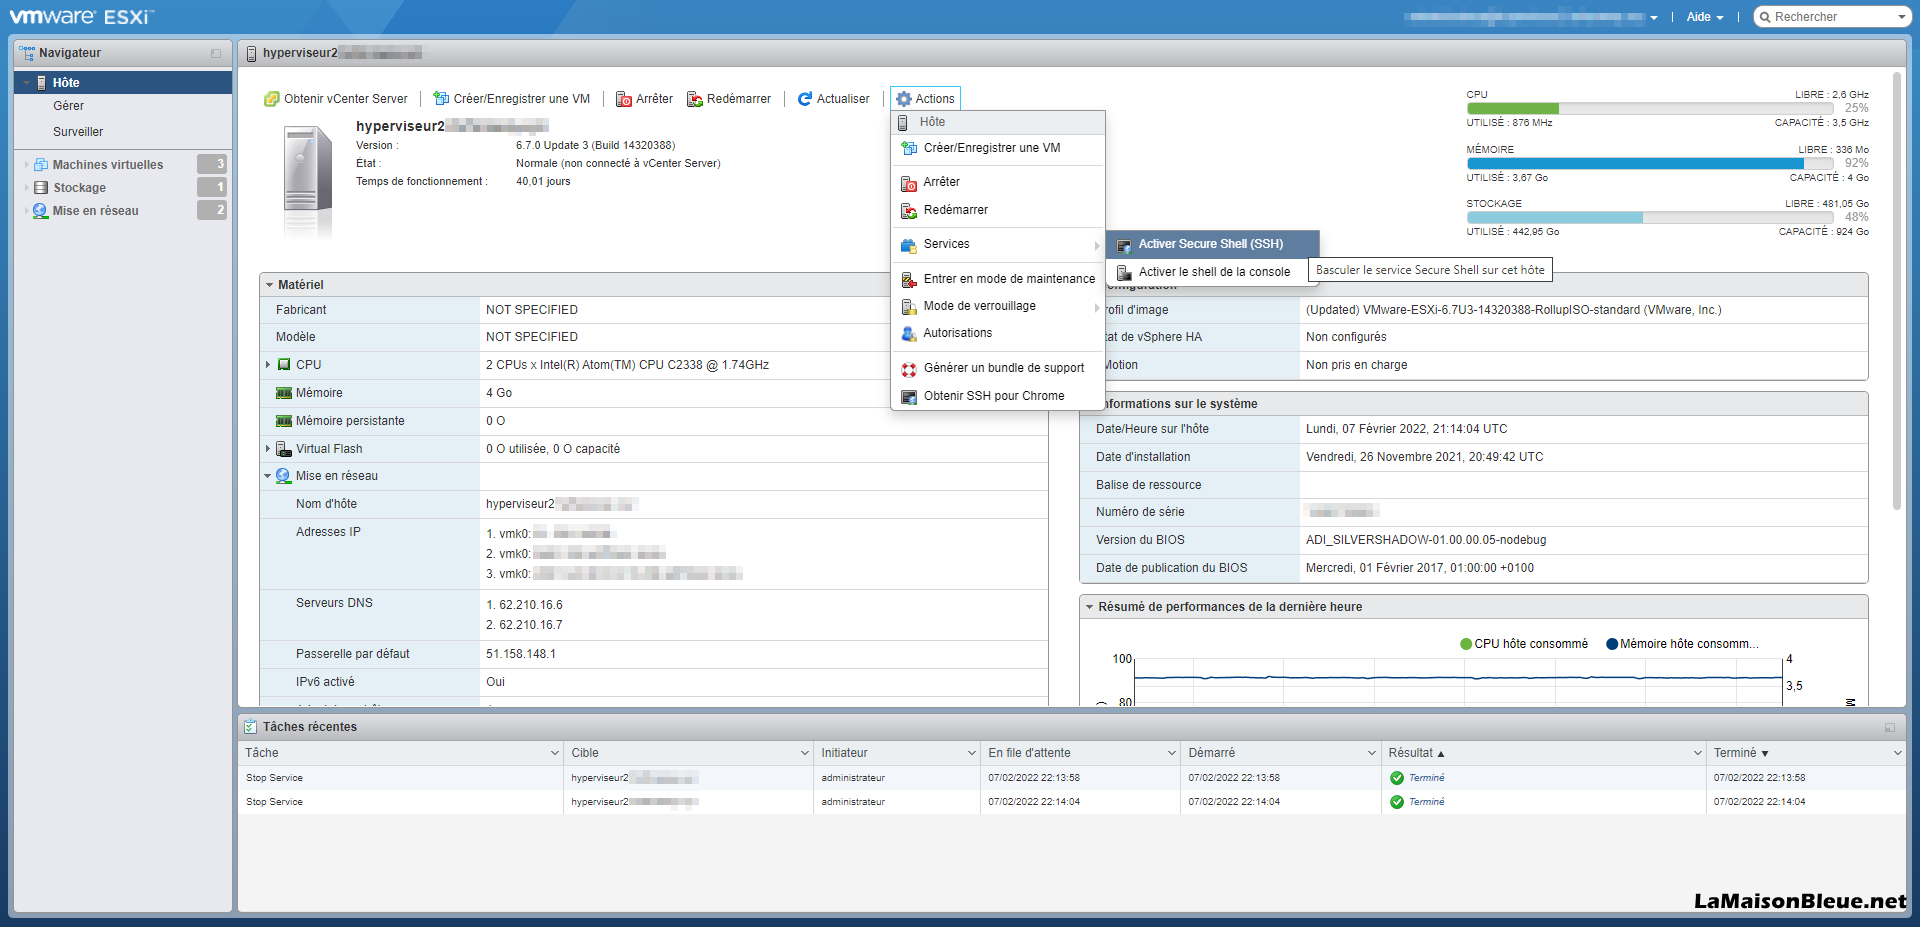Open the Rechercher dropdown arrow
This screenshot has width=1920, height=927.
coord(1901,17)
